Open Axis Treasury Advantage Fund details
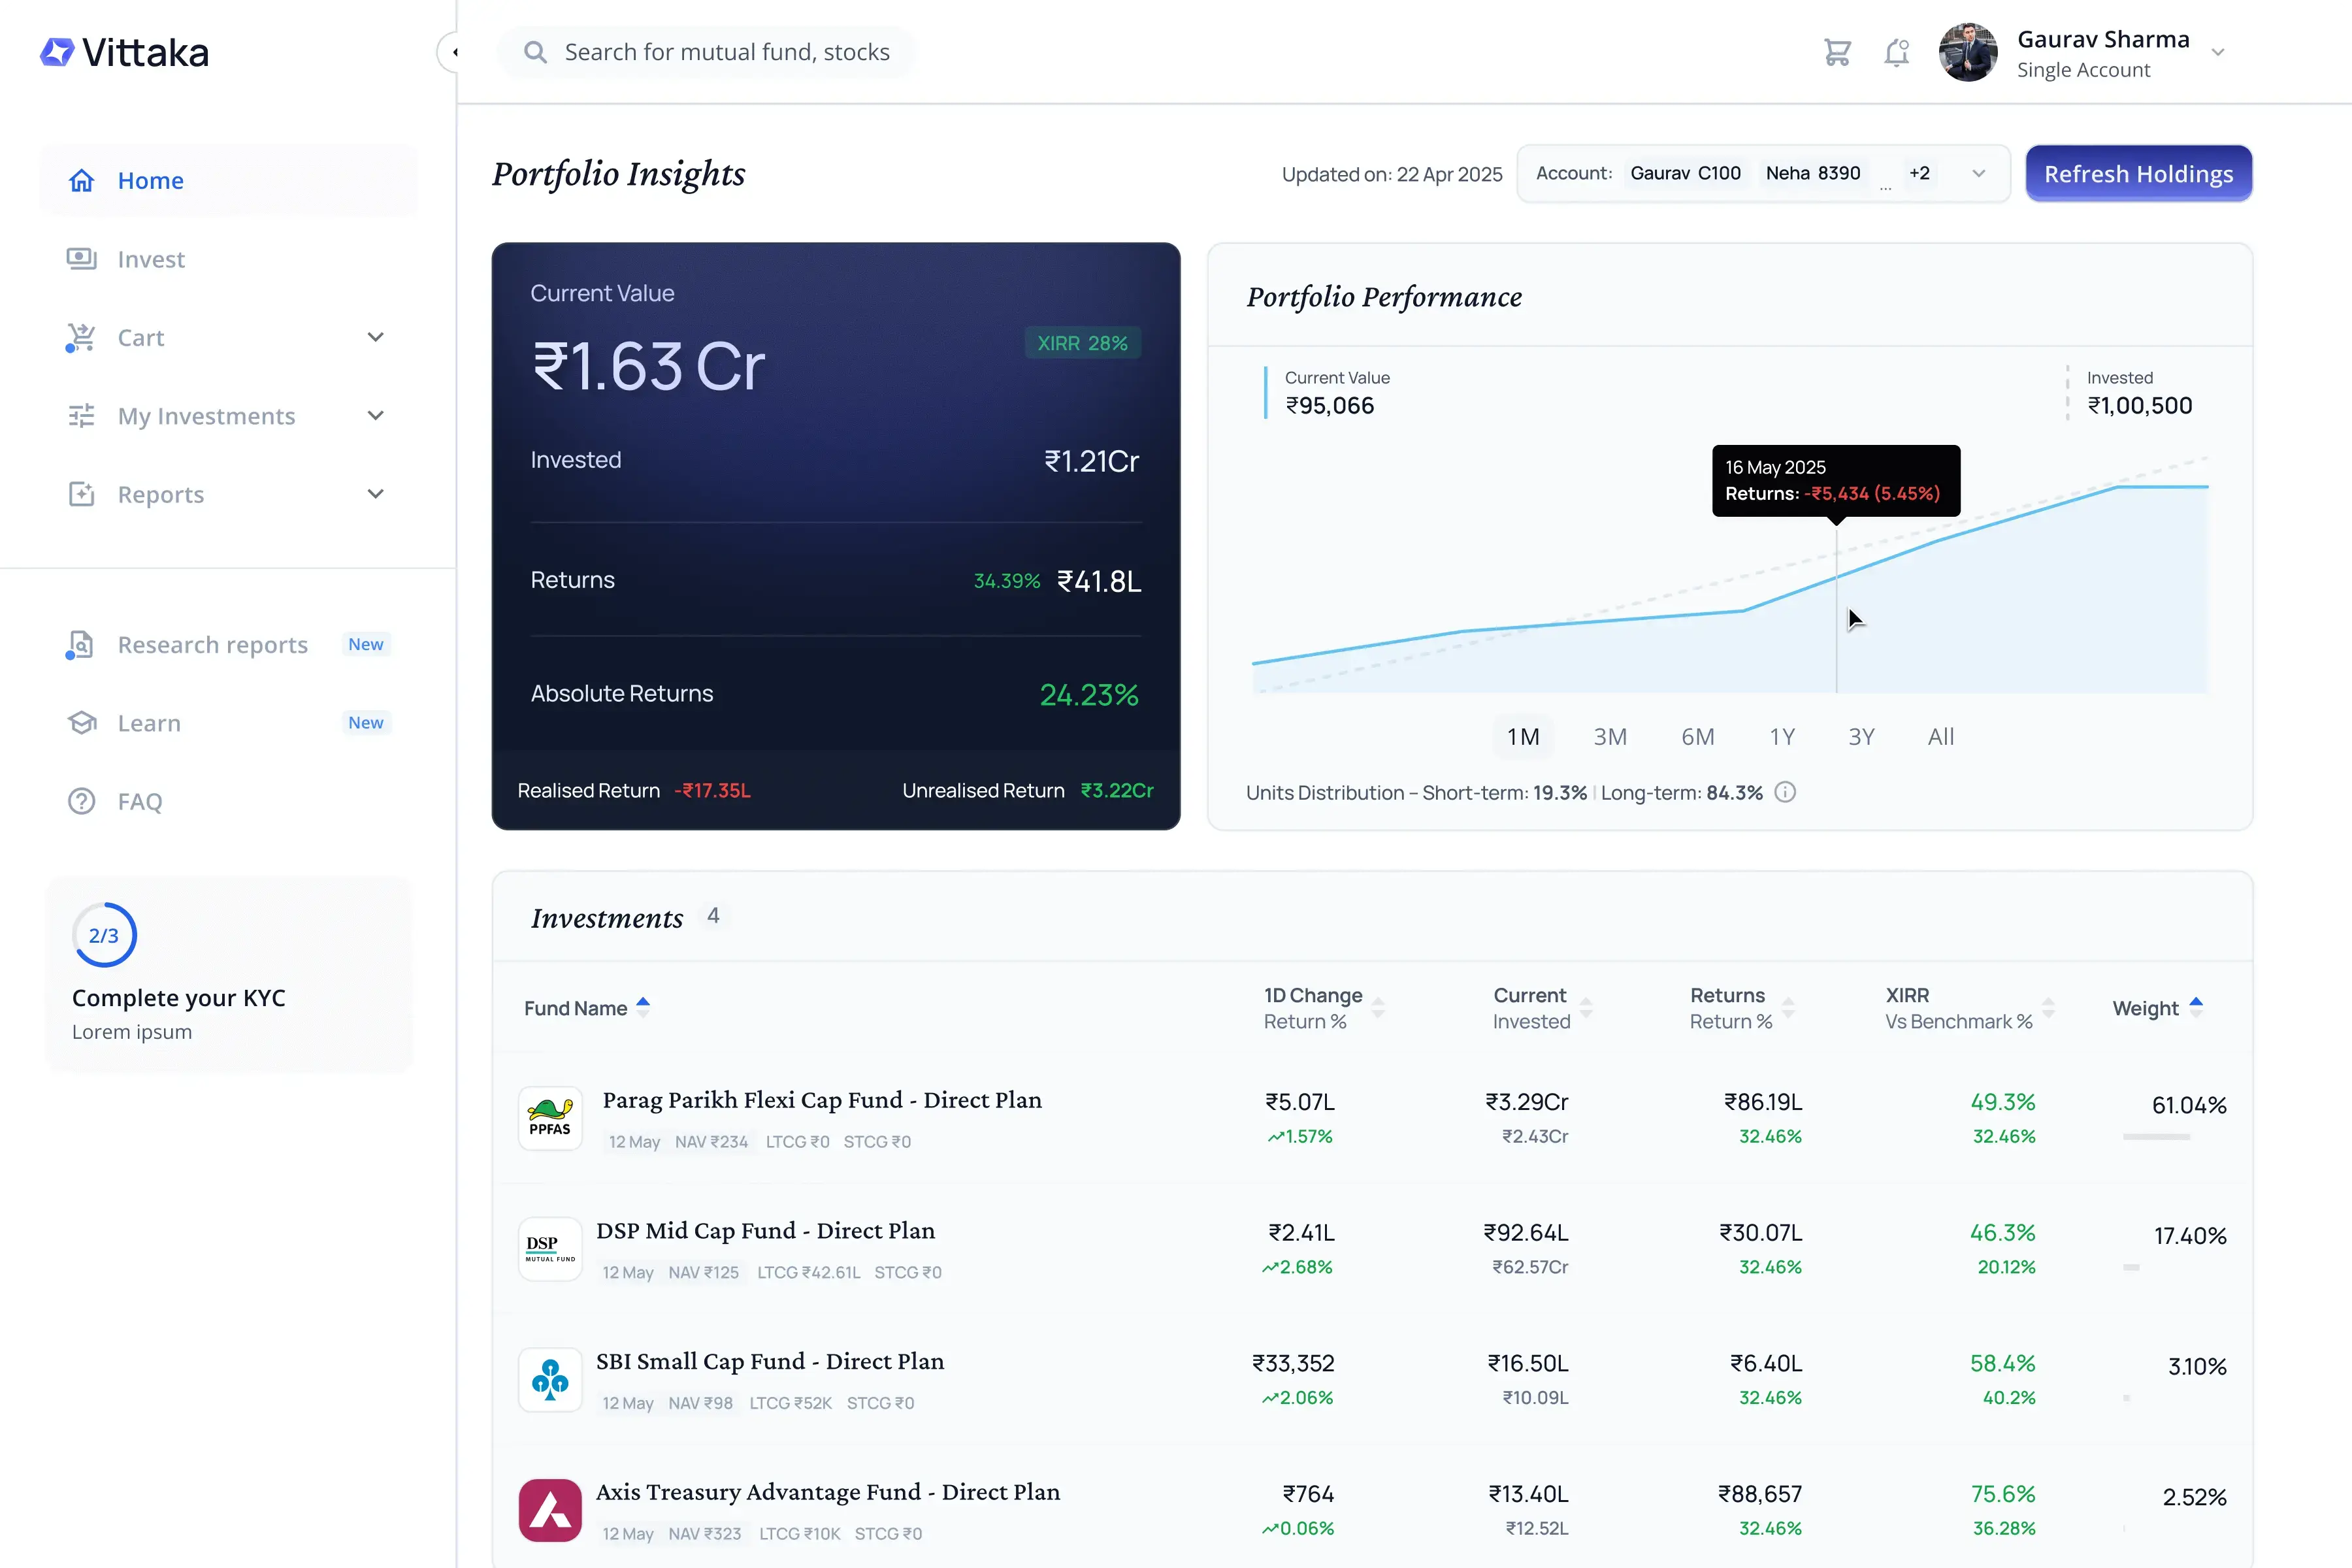This screenshot has width=2352, height=1568. [x=828, y=1492]
